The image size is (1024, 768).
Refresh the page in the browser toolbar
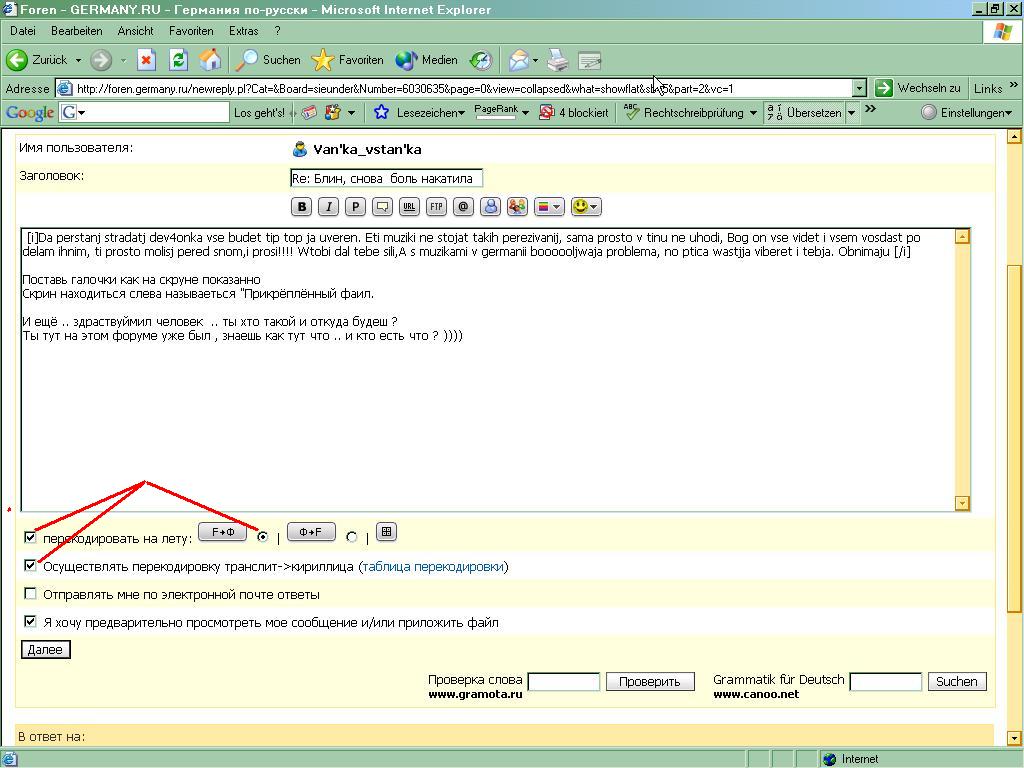pos(178,60)
